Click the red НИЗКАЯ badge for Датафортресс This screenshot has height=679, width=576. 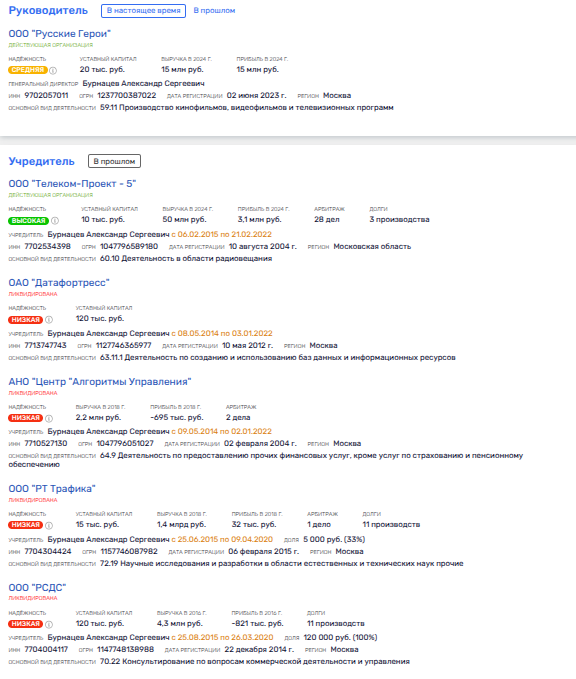(x=26, y=320)
